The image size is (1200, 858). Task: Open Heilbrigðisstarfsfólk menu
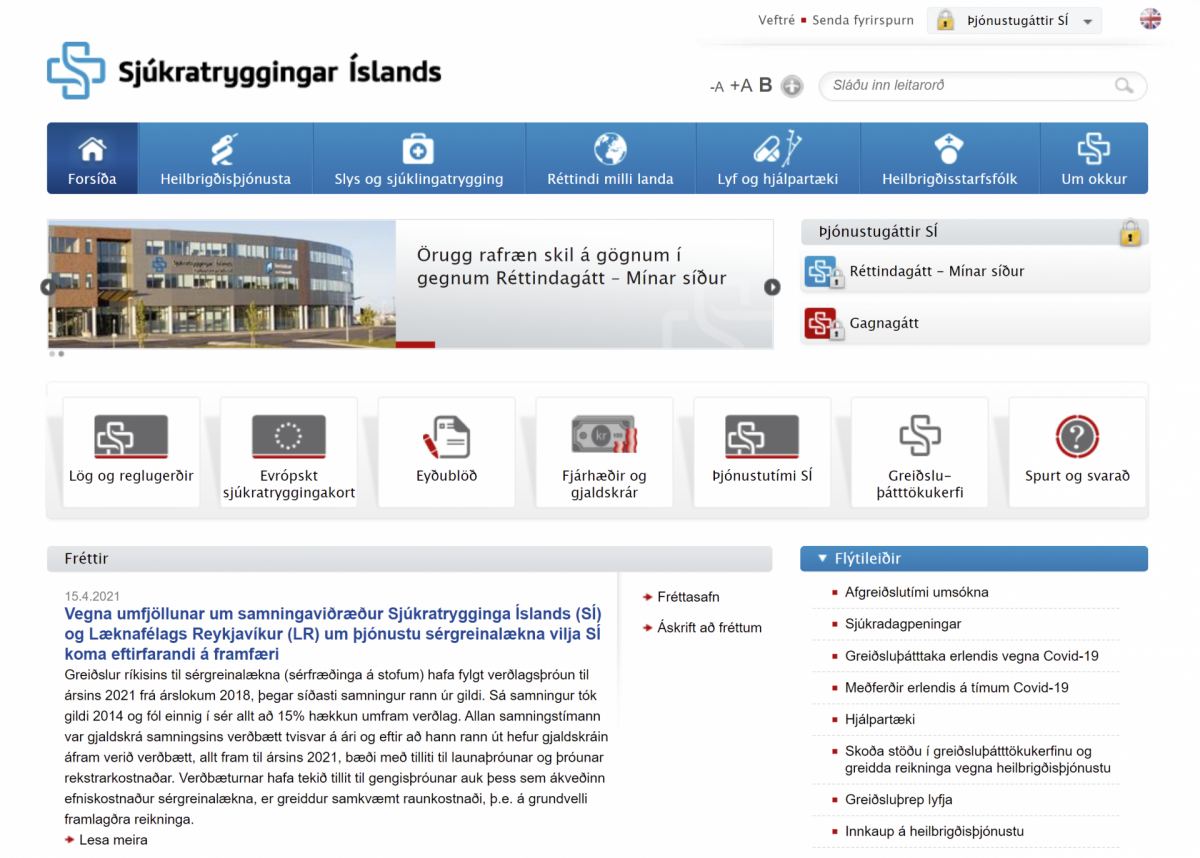pyautogui.click(x=949, y=158)
